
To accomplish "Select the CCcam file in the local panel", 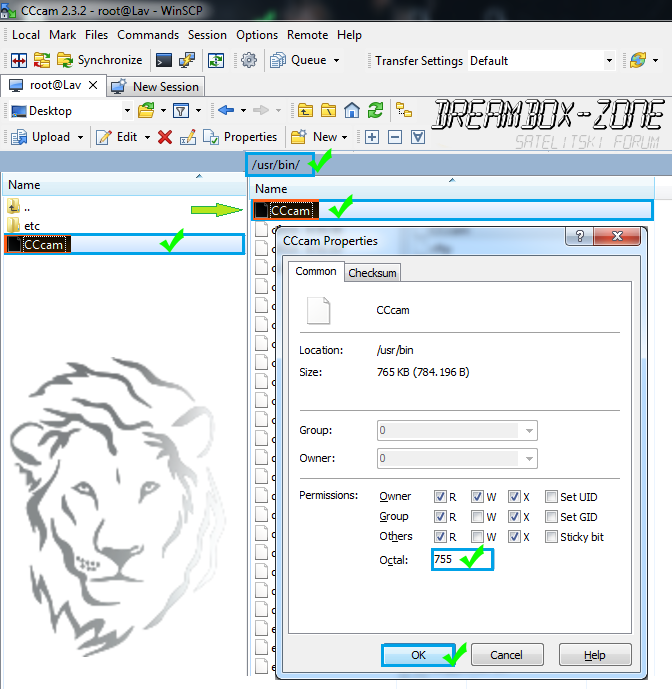I will pyautogui.click(x=124, y=244).
